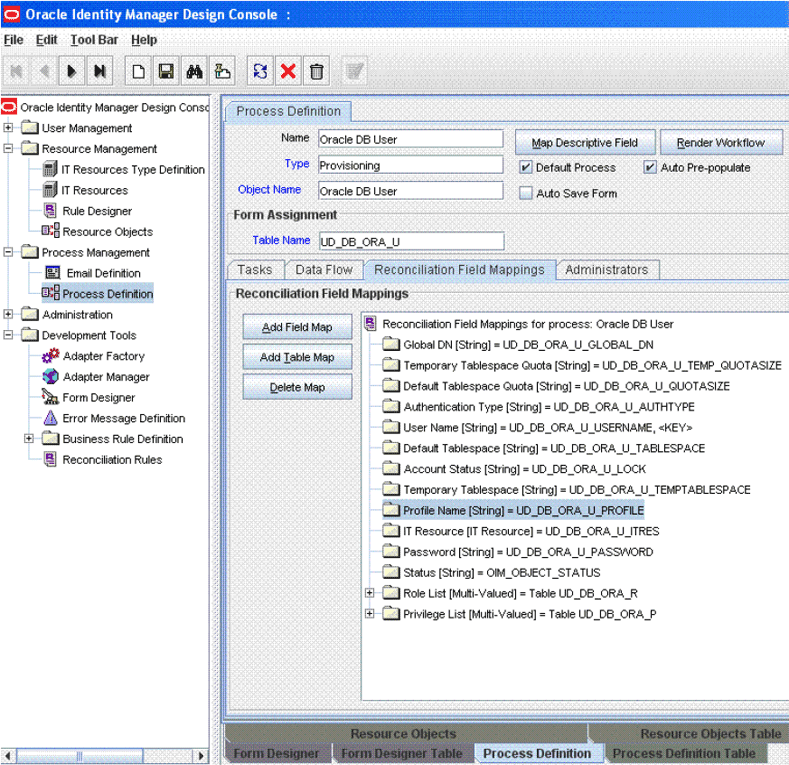This screenshot has height=765, width=789.
Task: Select the User Name KEY mapping row
Action: [537, 427]
